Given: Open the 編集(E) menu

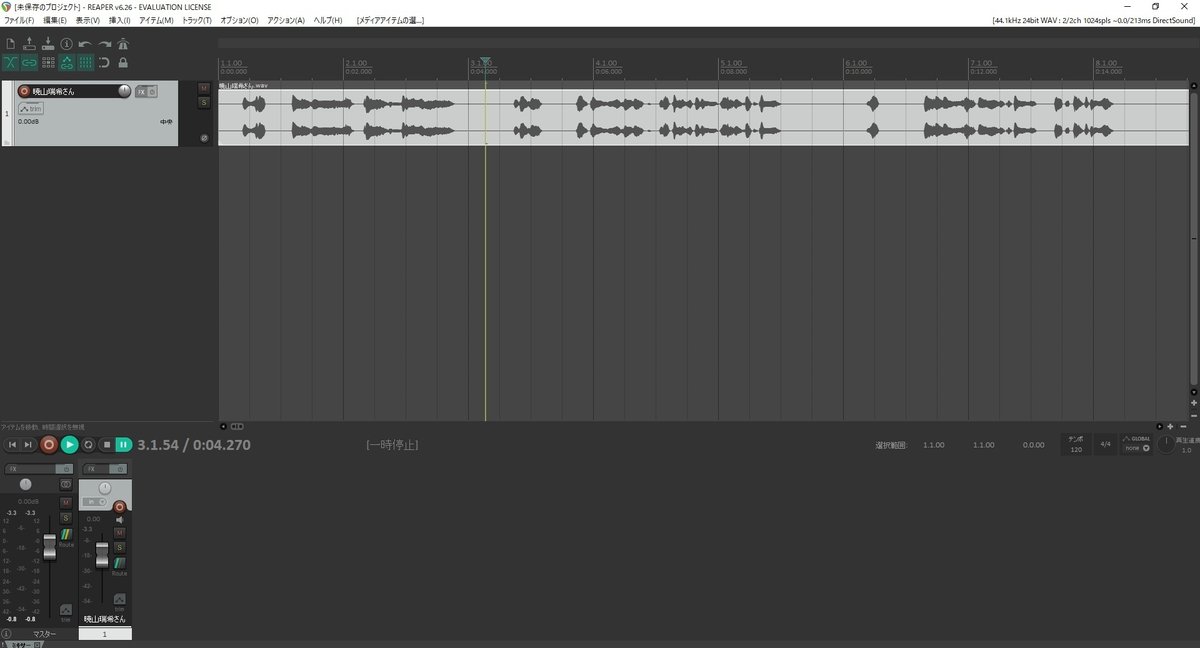Looking at the screenshot, I should [55, 20].
